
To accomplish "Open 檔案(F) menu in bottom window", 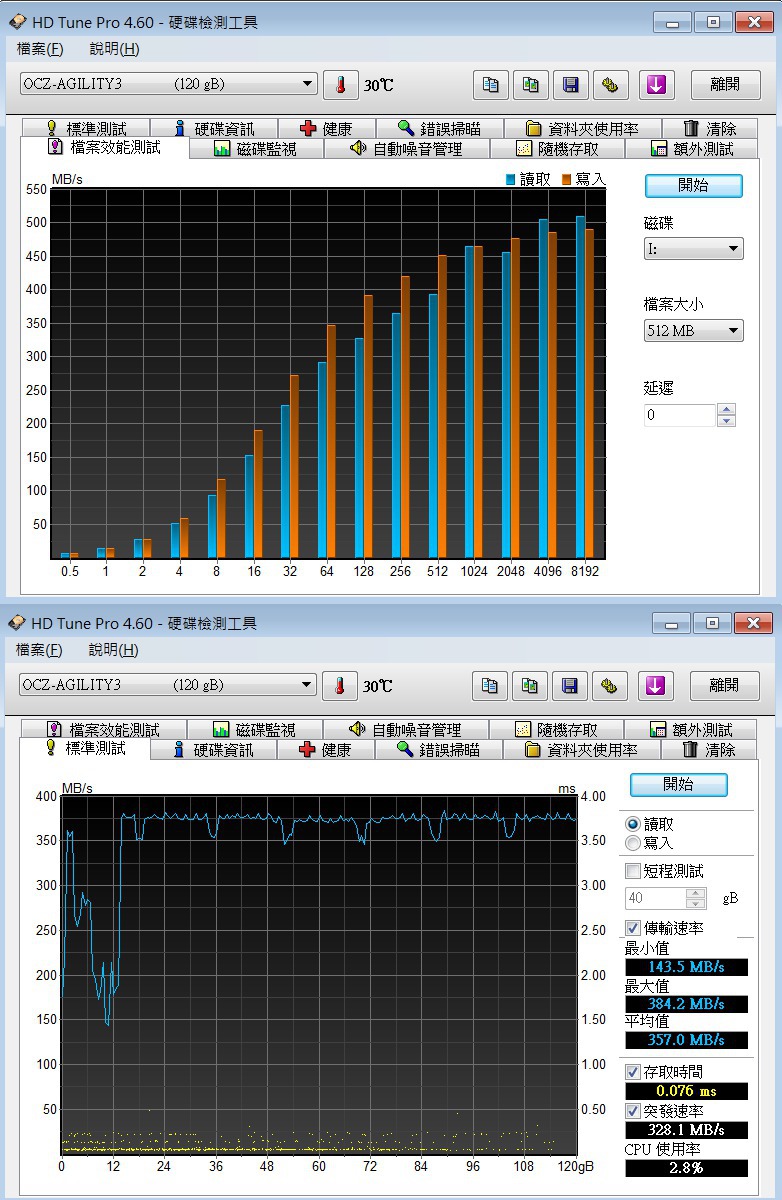I will pos(40,650).
